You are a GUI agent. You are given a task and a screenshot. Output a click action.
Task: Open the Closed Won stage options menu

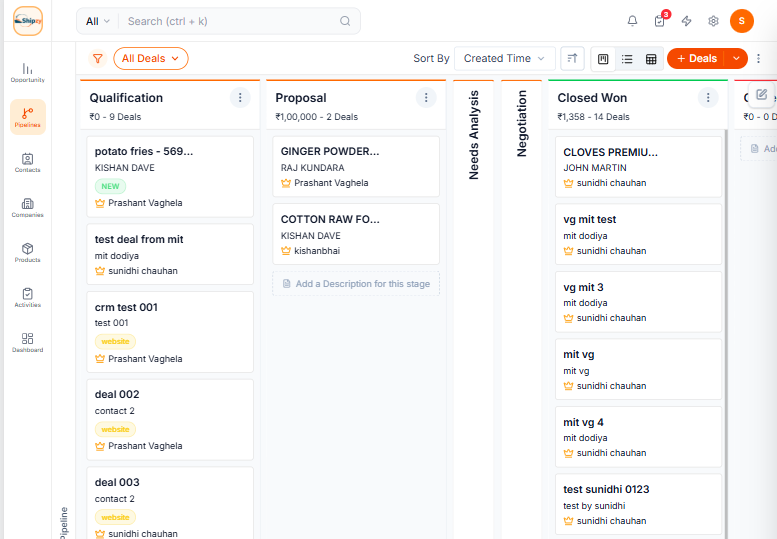(708, 98)
